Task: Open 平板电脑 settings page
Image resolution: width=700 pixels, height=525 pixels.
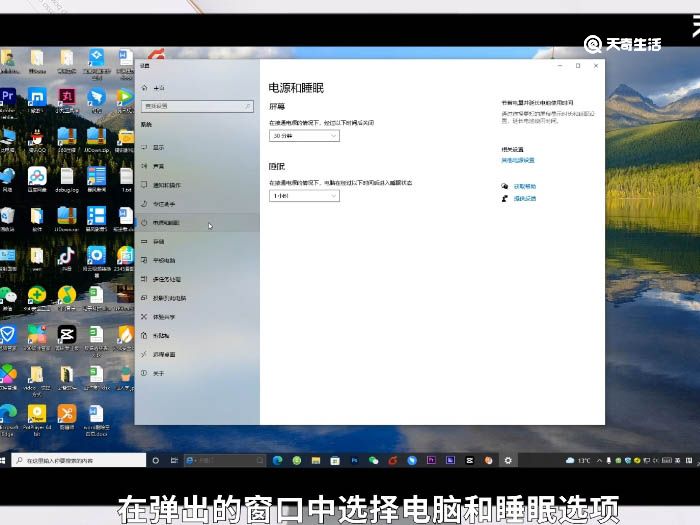Action: [x=164, y=260]
